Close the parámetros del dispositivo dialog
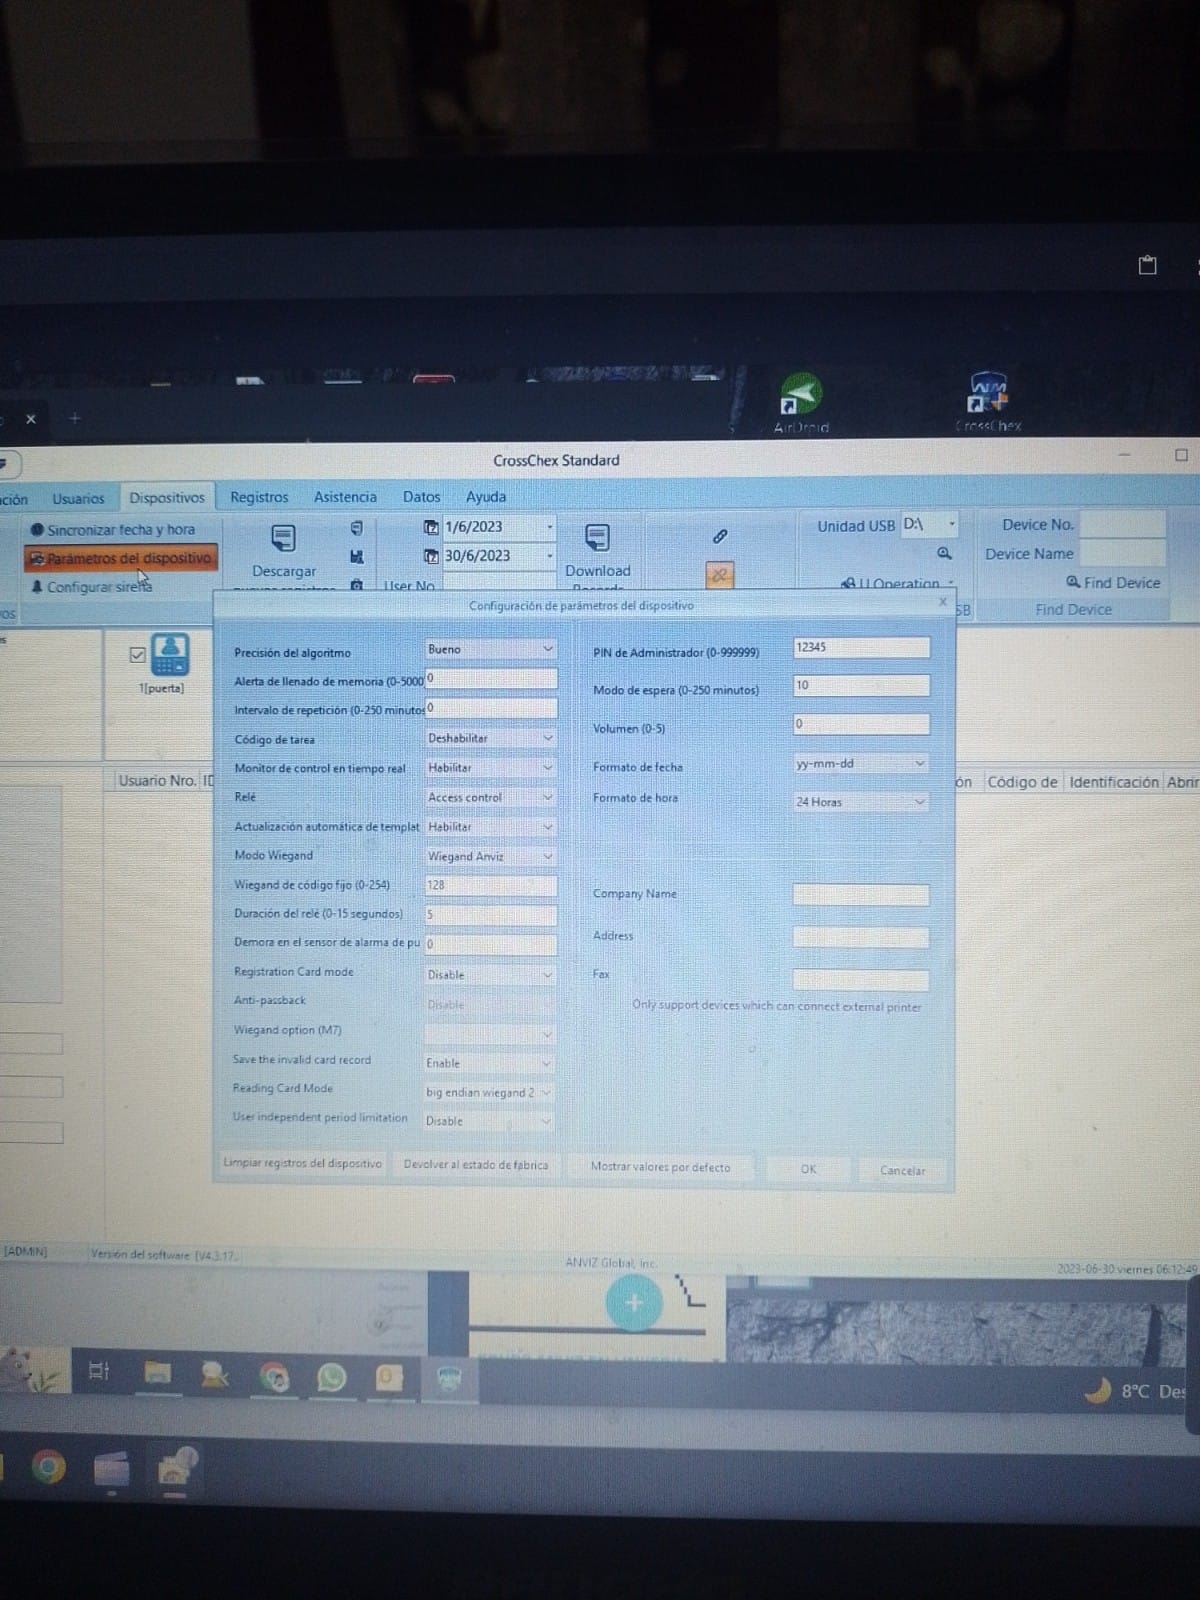The width and height of the screenshot is (1200, 1600). point(942,602)
